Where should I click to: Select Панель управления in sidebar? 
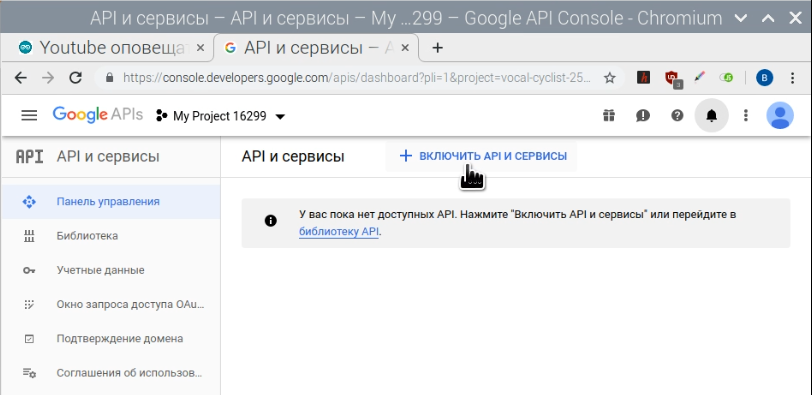coord(110,201)
